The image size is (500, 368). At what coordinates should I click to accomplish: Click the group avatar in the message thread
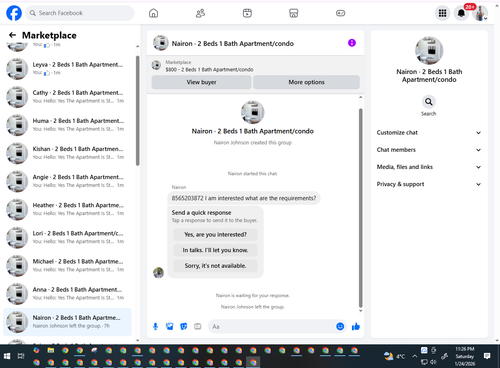click(253, 112)
